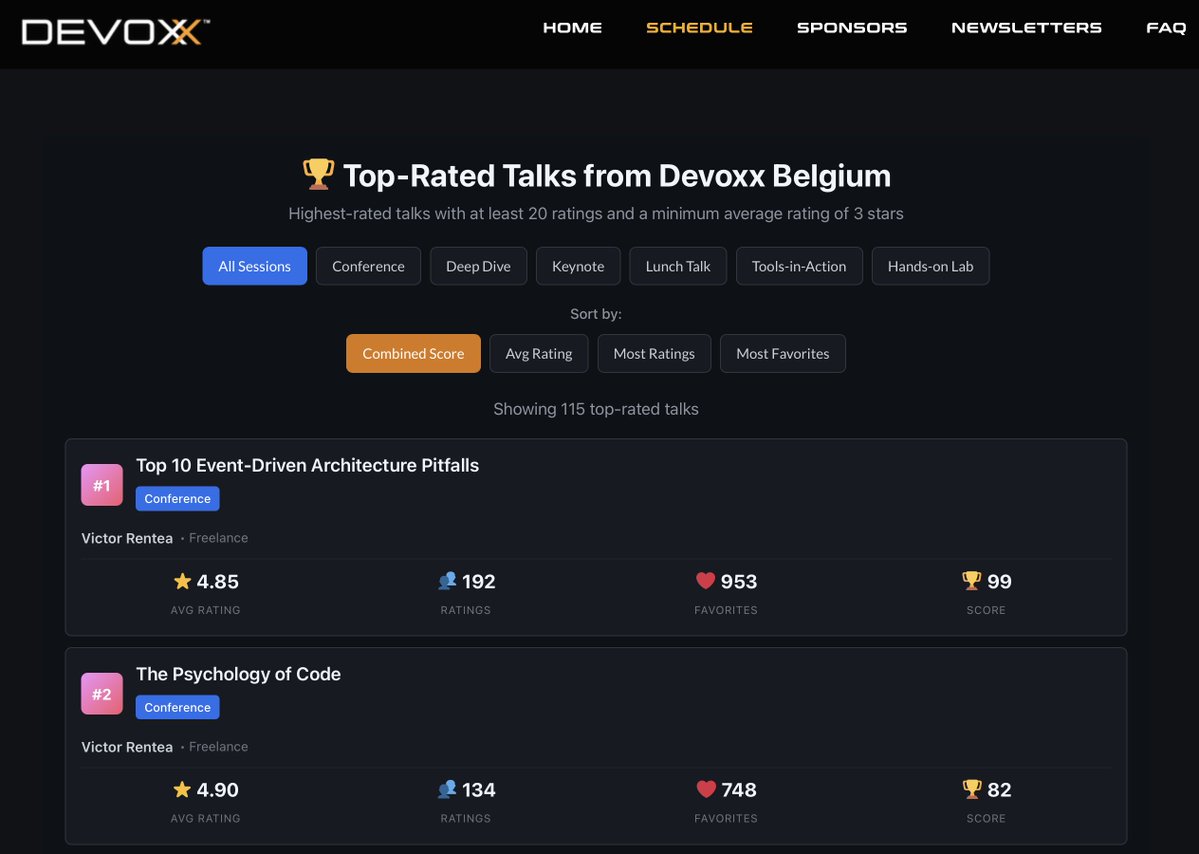The width and height of the screenshot is (1199, 854).
Task: Open the FAQ nav item
Action: pyautogui.click(x=1165, y=28)
